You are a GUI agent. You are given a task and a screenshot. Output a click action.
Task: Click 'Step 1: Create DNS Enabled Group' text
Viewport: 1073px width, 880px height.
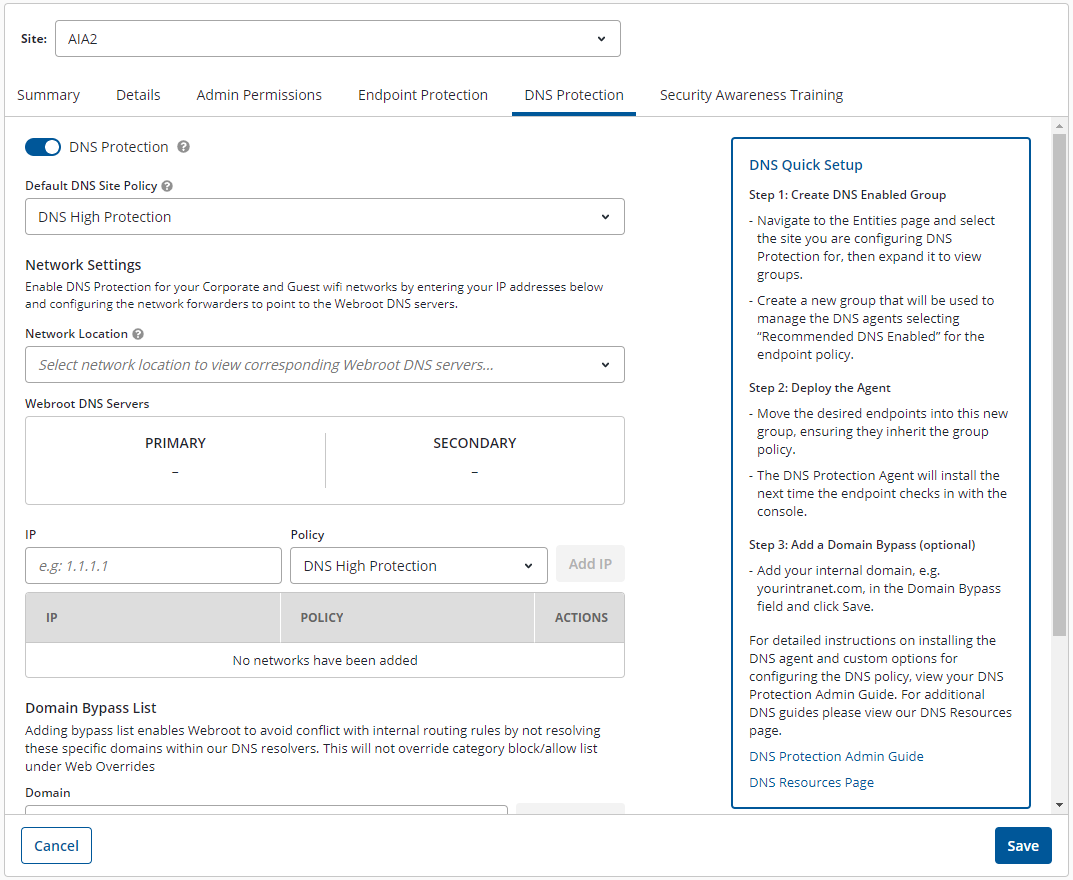click(847, 194)
